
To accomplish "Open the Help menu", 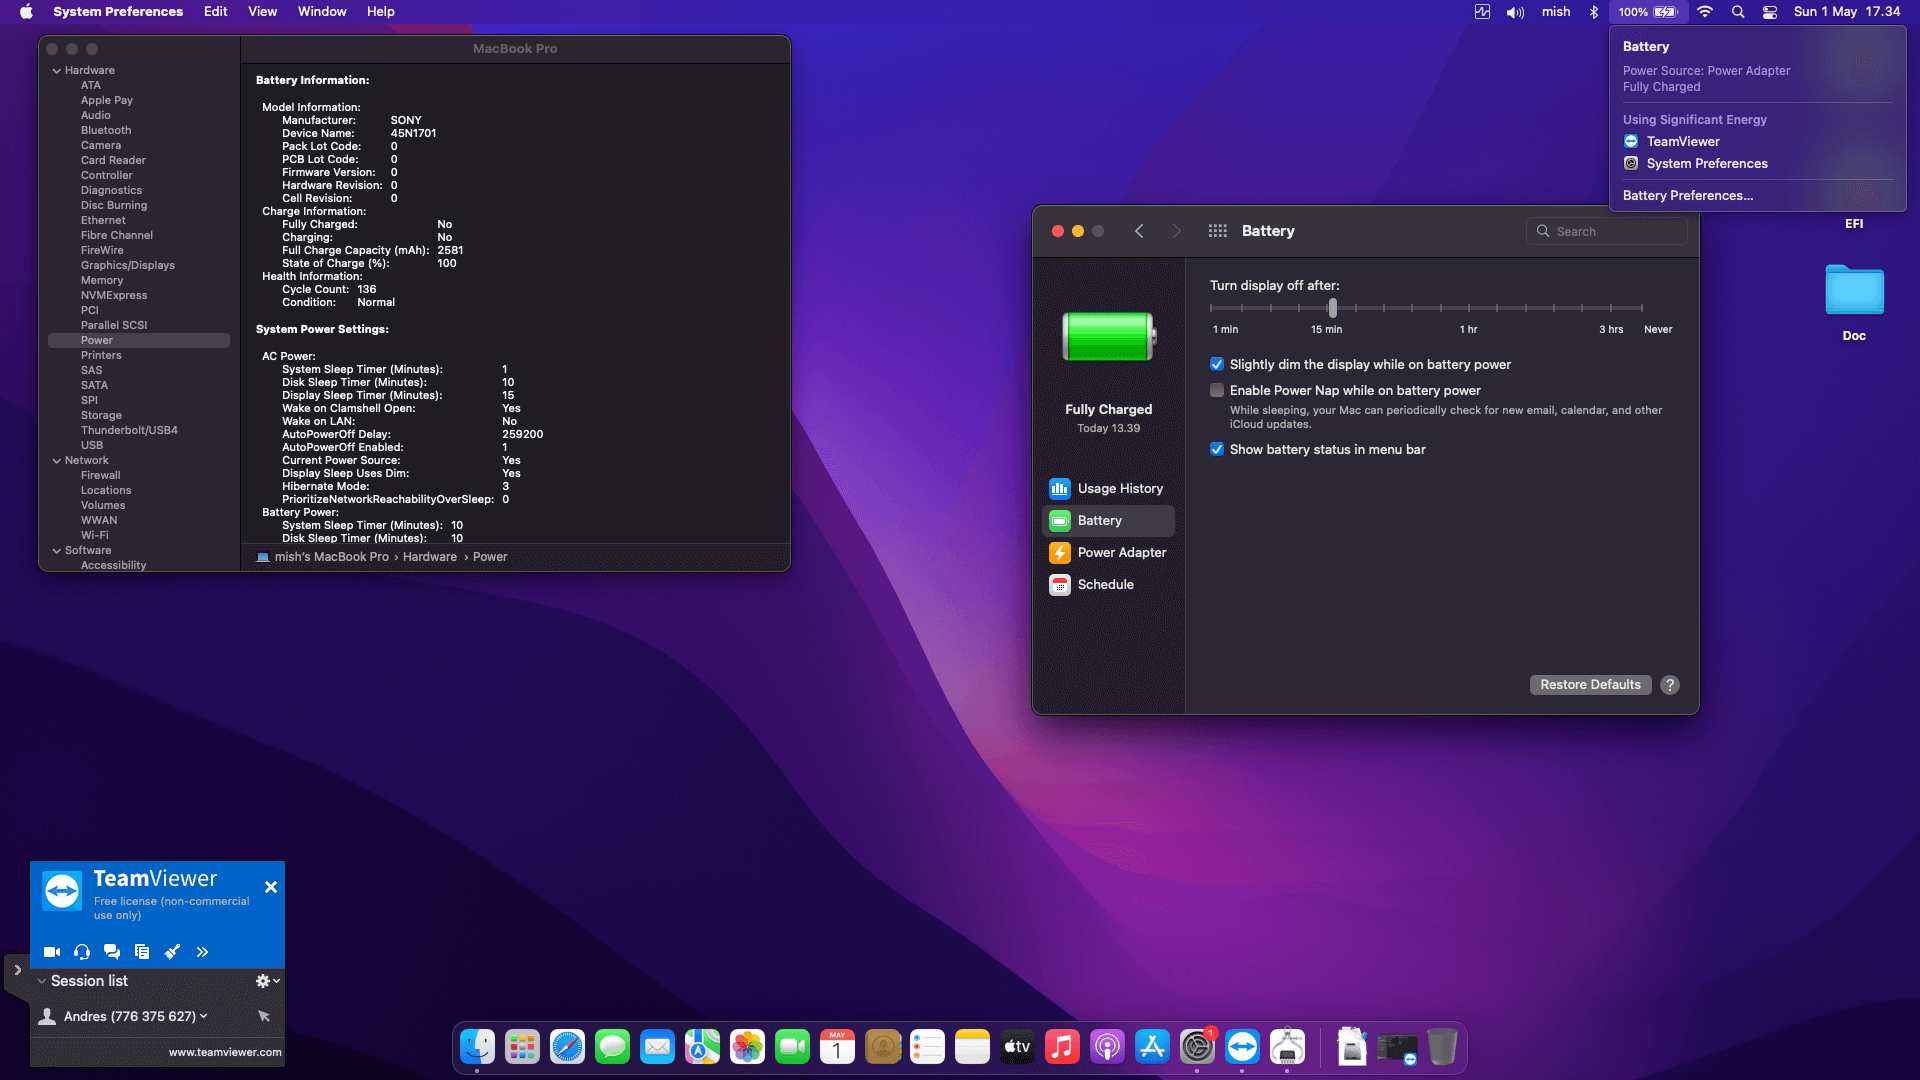I will pyautogui.click(x=380, y=12).
